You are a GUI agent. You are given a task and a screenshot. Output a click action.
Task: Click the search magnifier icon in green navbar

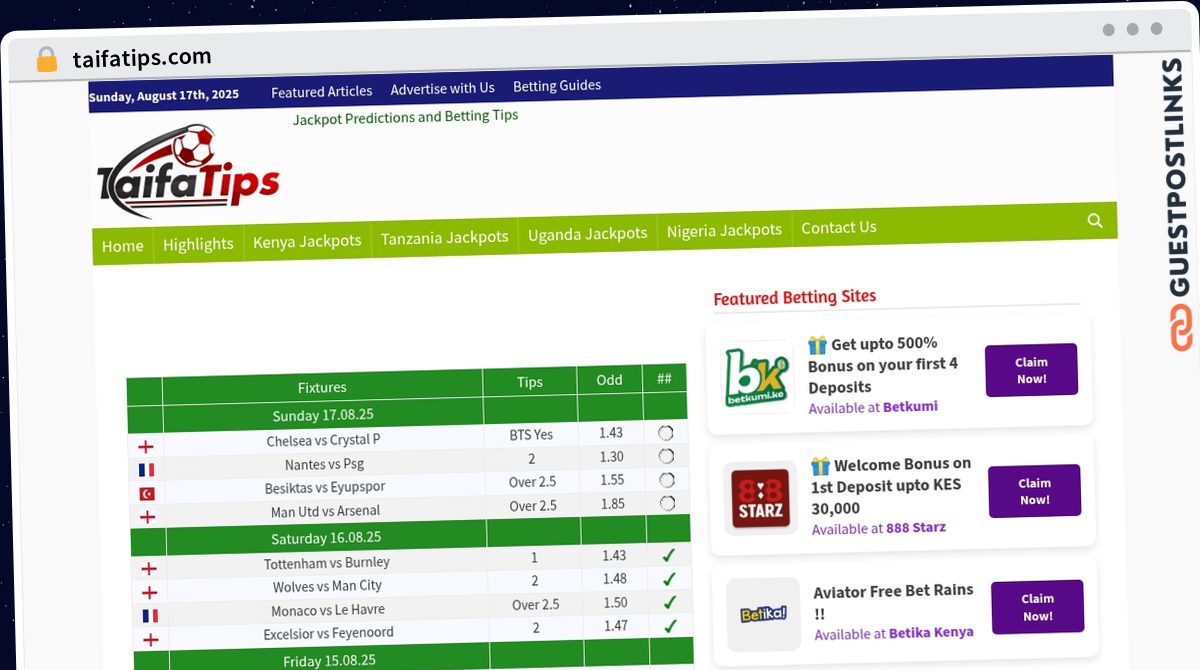[x=1095, y=220]
